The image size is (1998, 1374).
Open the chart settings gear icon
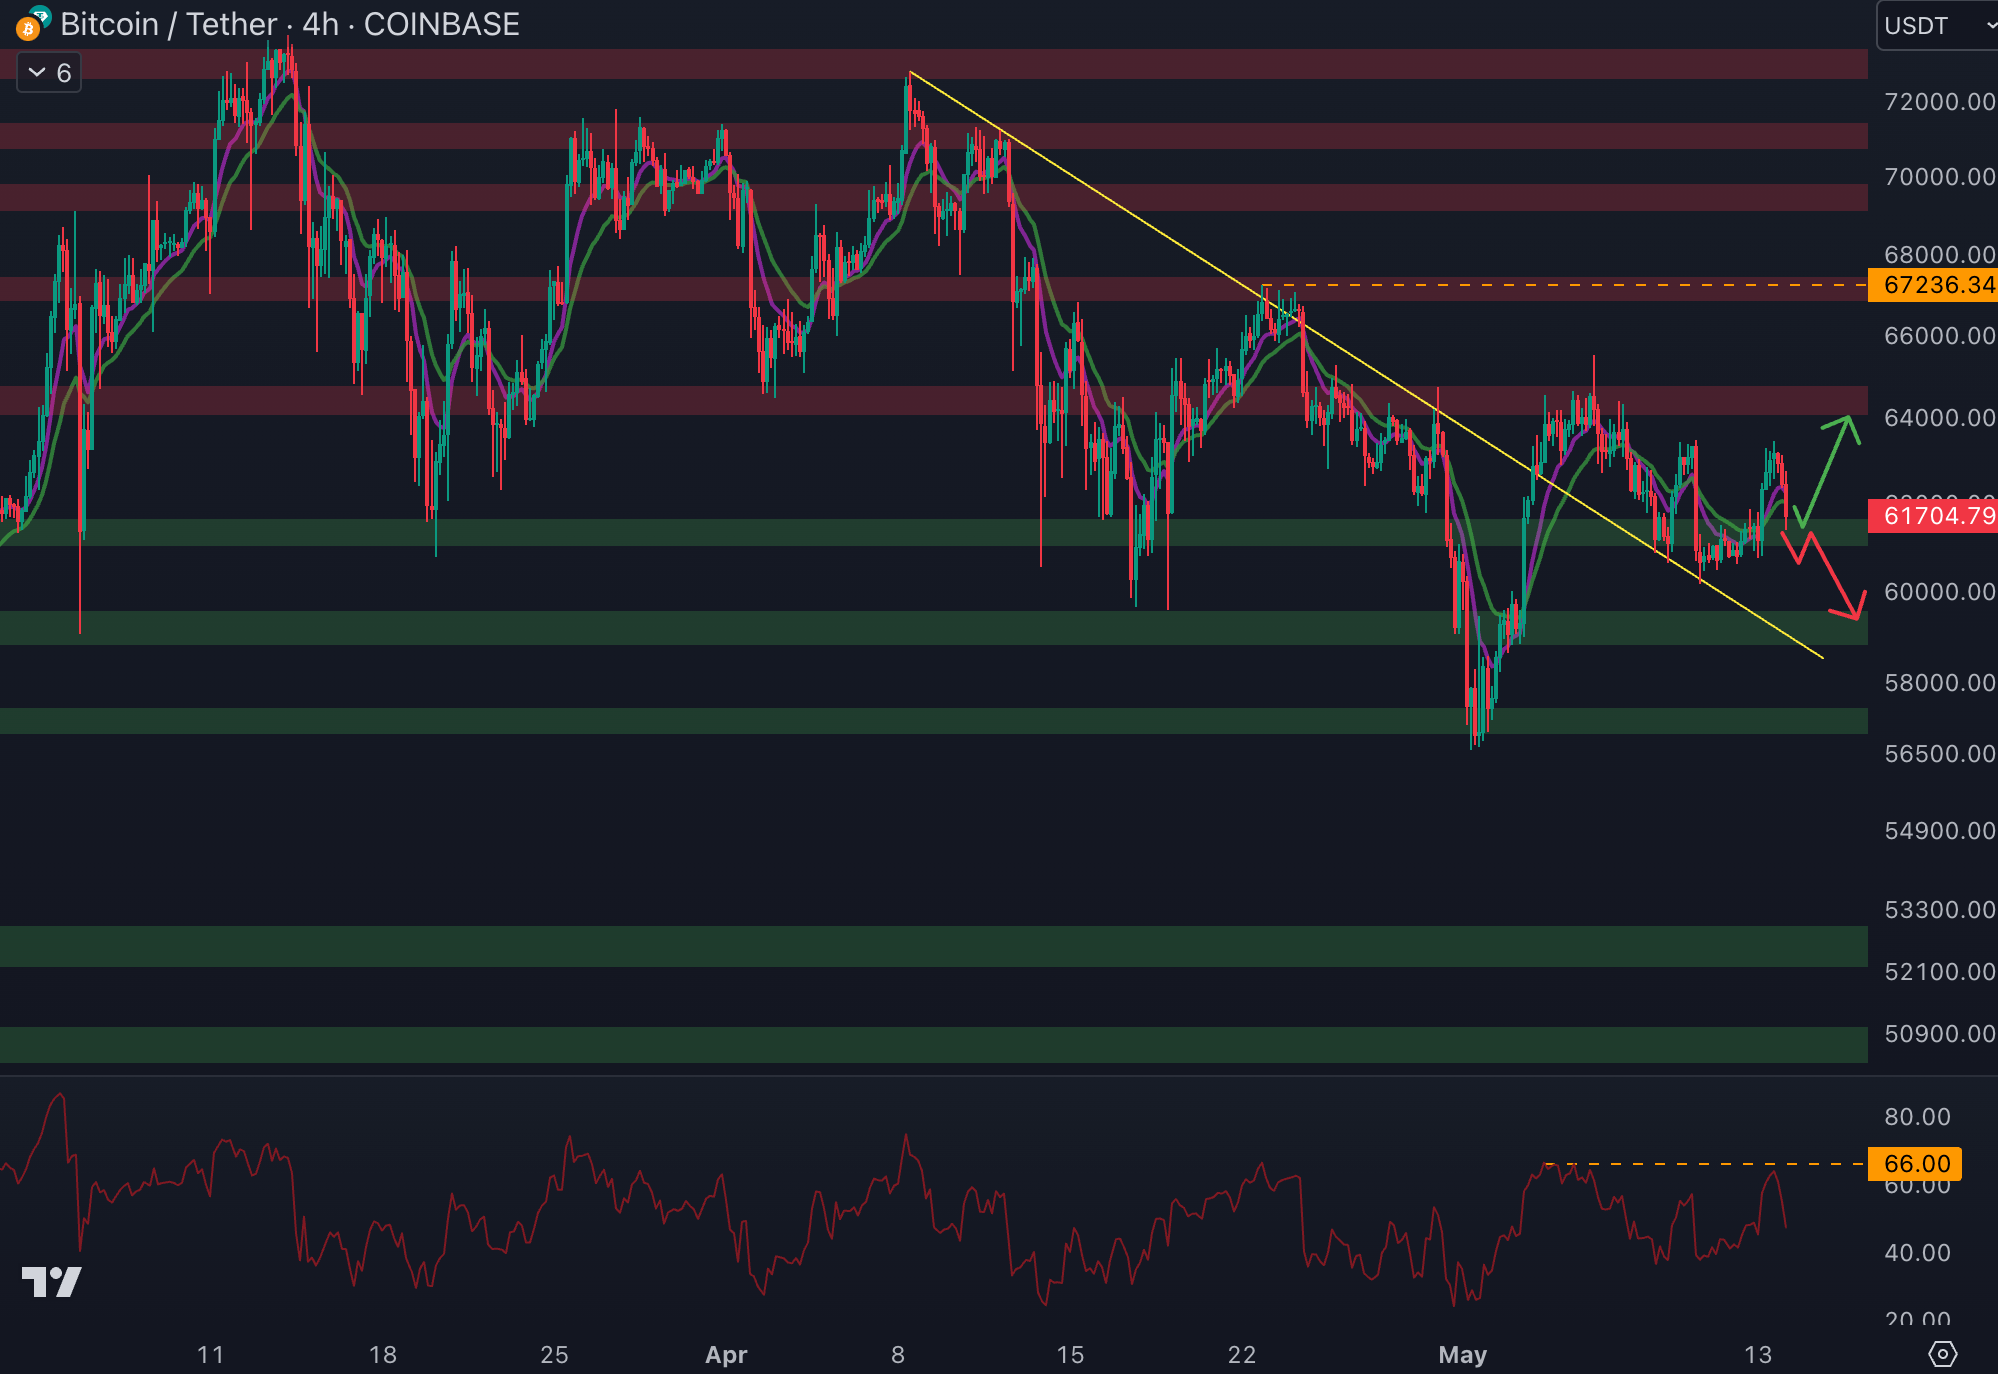[1942, 1354]
